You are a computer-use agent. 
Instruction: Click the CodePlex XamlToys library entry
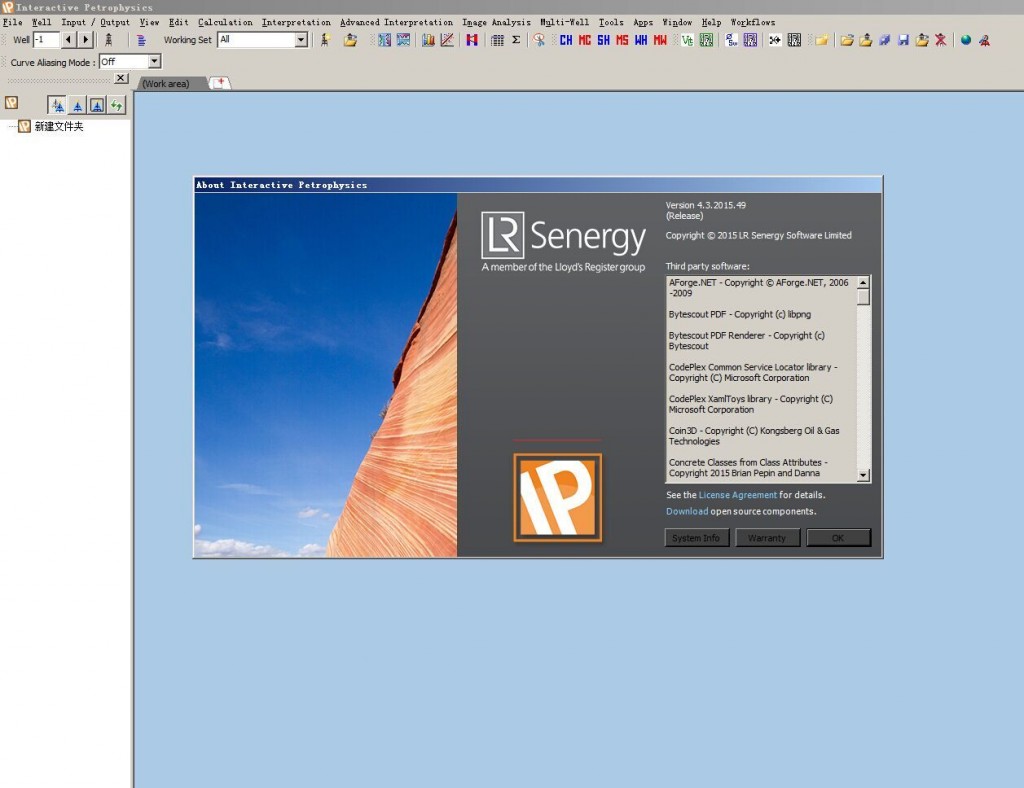pyautogui.click(x=750, y=404)
